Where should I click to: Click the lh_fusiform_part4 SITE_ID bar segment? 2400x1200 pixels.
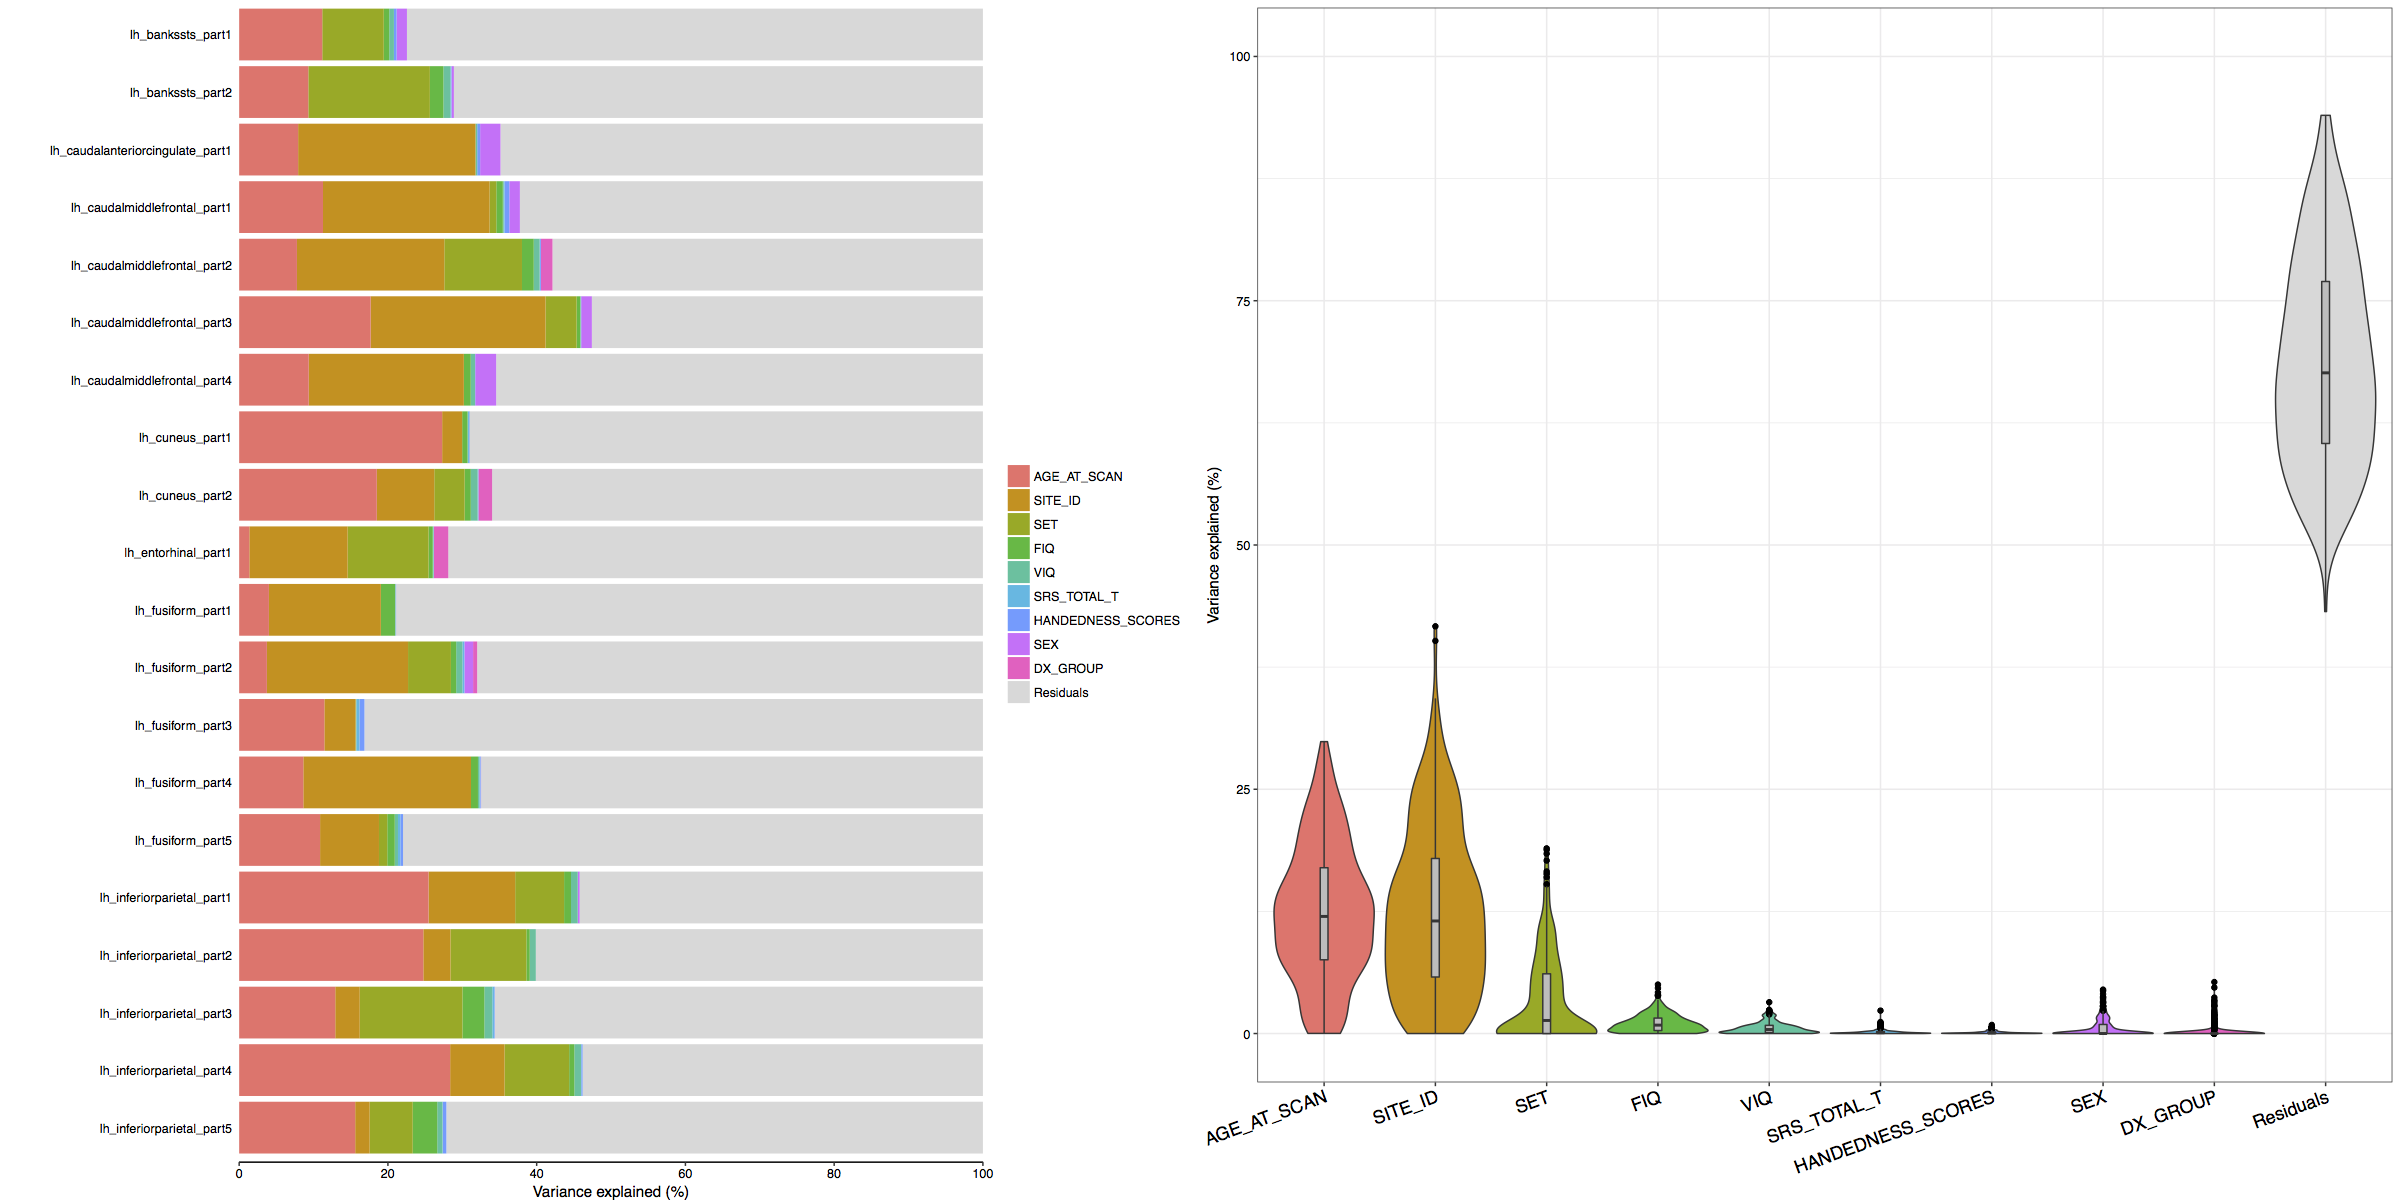pos(387,783)
